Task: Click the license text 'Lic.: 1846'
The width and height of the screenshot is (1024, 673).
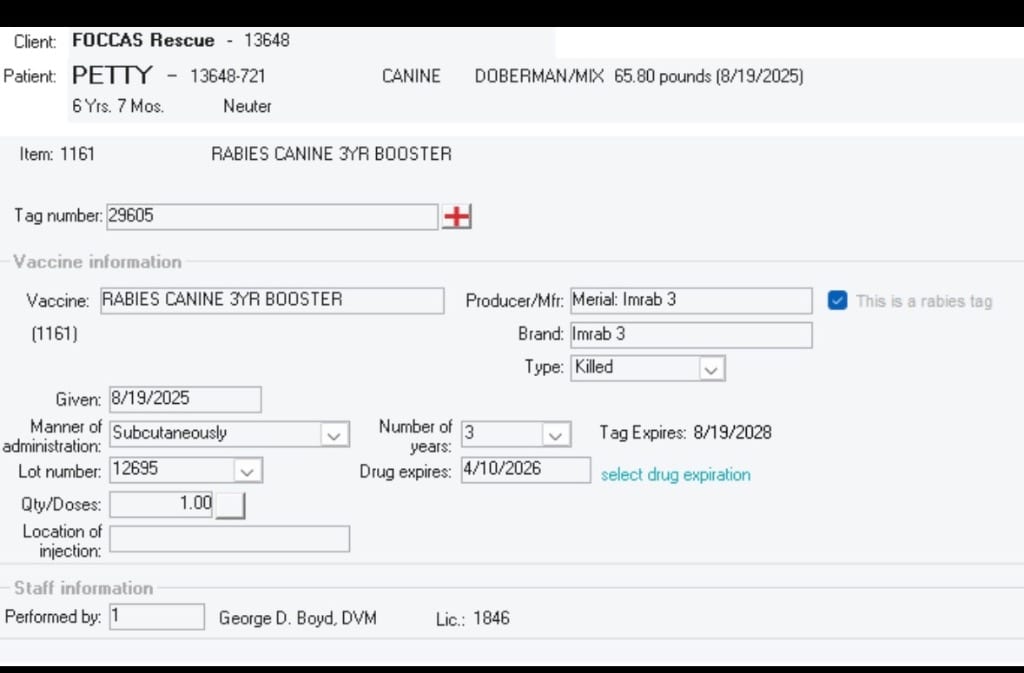Action: click(x=473, y=619)
